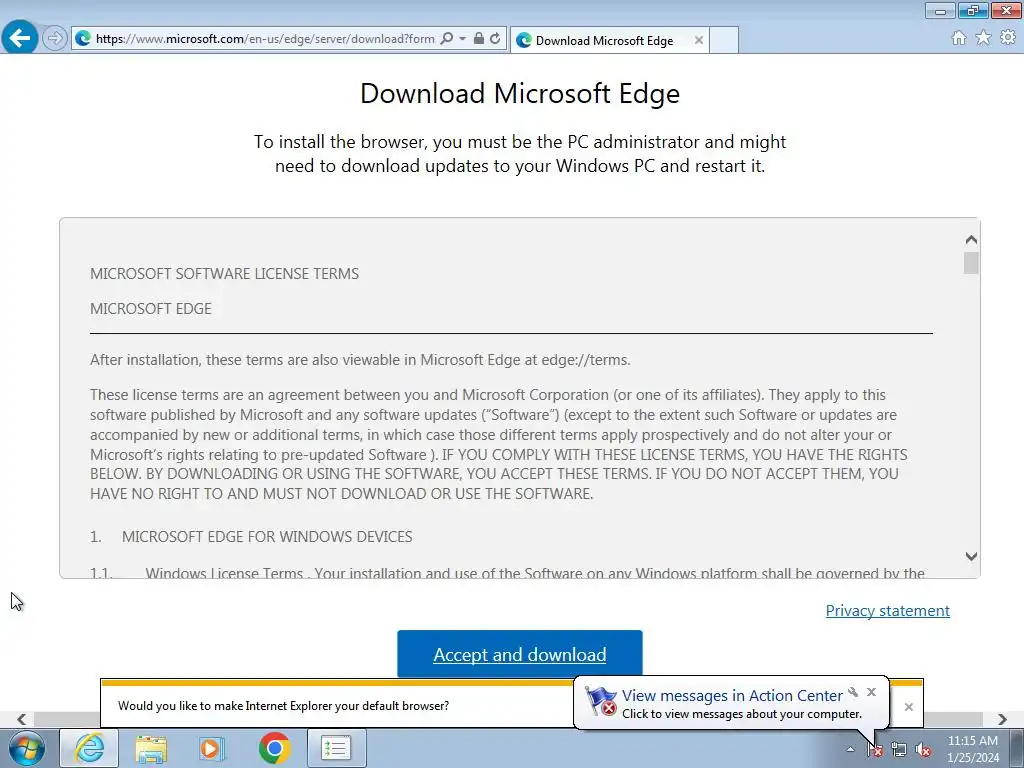Image resolution: width=1024 pixels, height=768 pixels.
Task: Click the Download Microsoft Edge heading
Action: pyautogui.click(x=520, y=93)
